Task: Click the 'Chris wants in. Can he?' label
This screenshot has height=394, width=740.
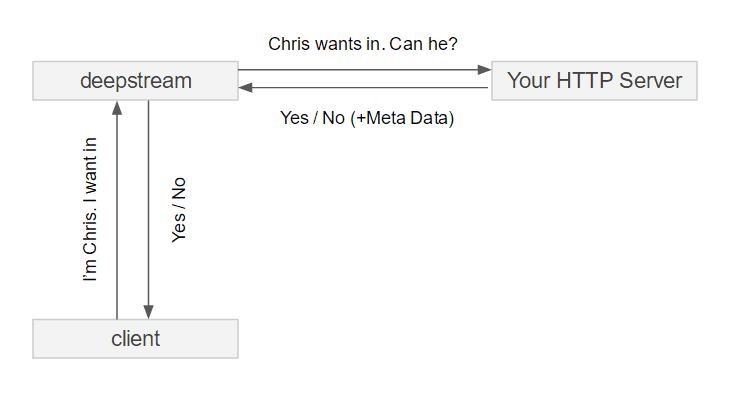Action: point(363,44)
